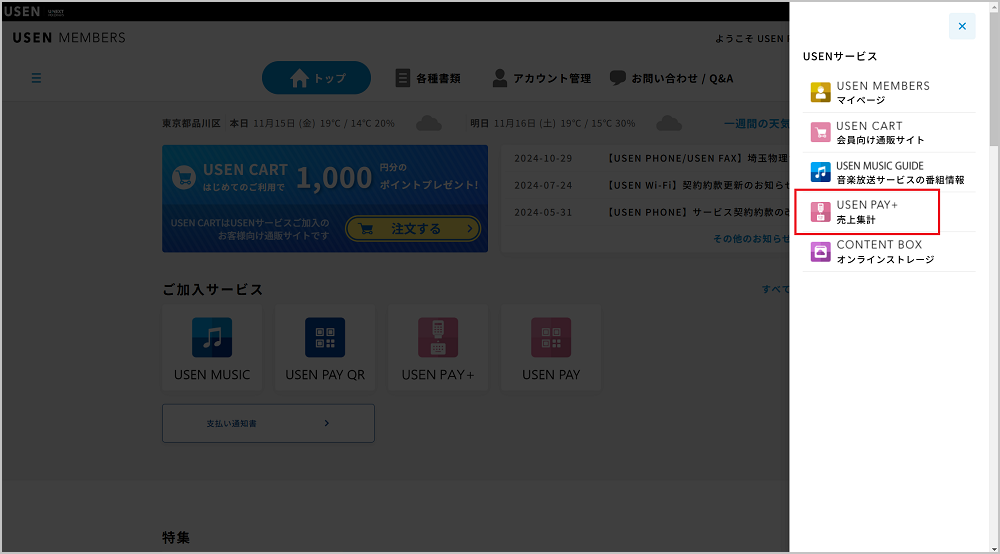Select USEN PAY+ sales summary entry
Viewport: 1000px width, 554px height.
click(x=867, y=211)
